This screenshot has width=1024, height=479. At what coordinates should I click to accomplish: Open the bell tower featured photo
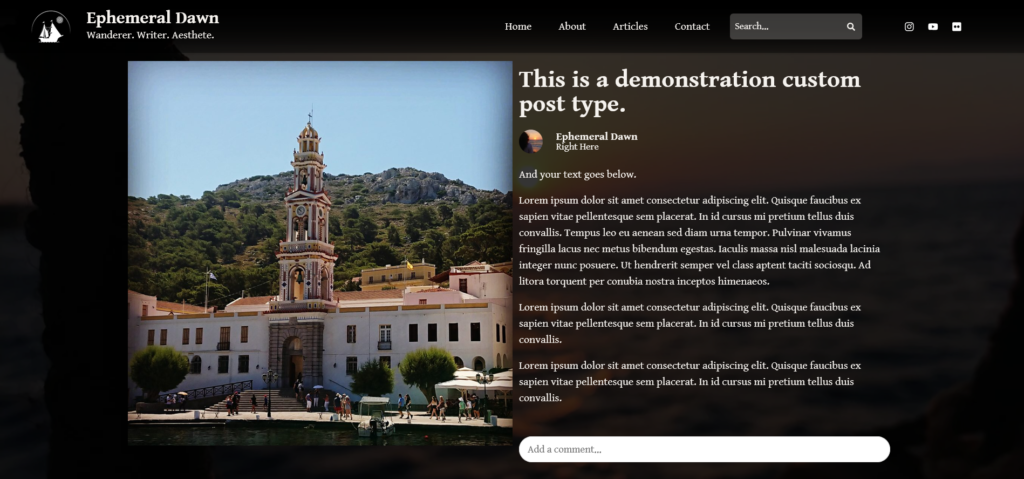coord(320,253)
